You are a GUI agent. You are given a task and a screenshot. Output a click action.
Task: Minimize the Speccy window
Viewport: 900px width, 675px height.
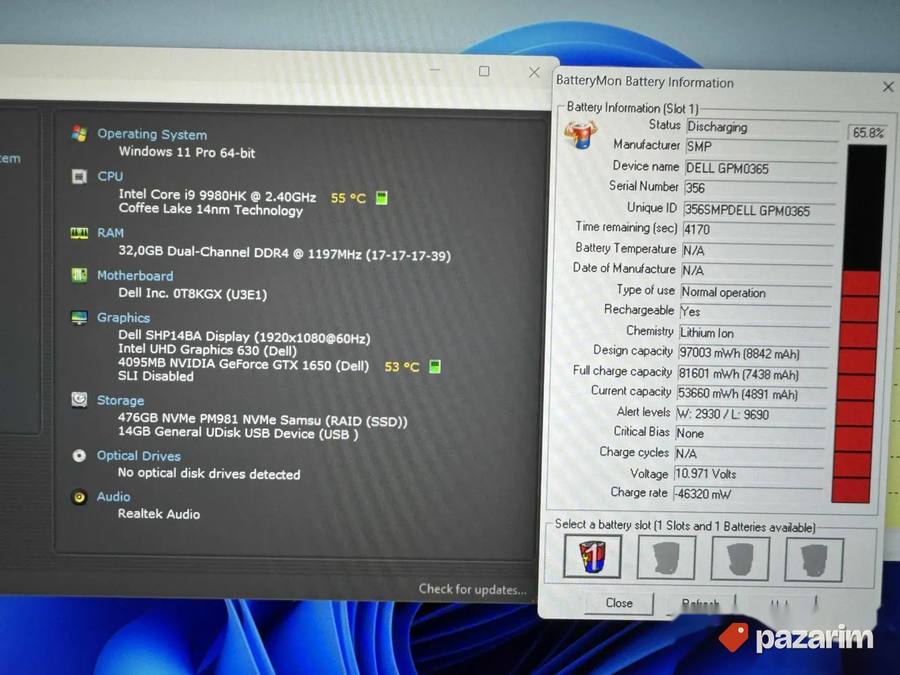pos(435,70)
